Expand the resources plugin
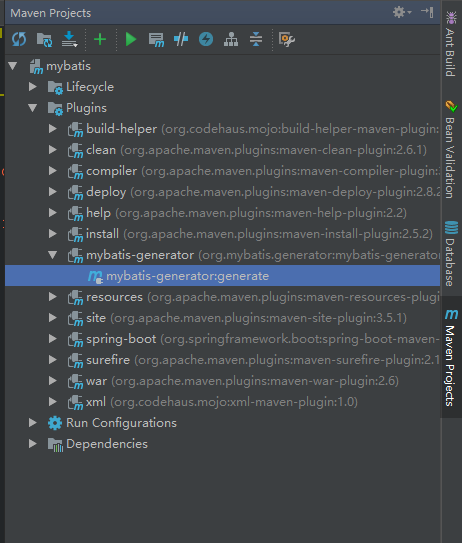This screenshot has width=462, height=543. point(53,297)
